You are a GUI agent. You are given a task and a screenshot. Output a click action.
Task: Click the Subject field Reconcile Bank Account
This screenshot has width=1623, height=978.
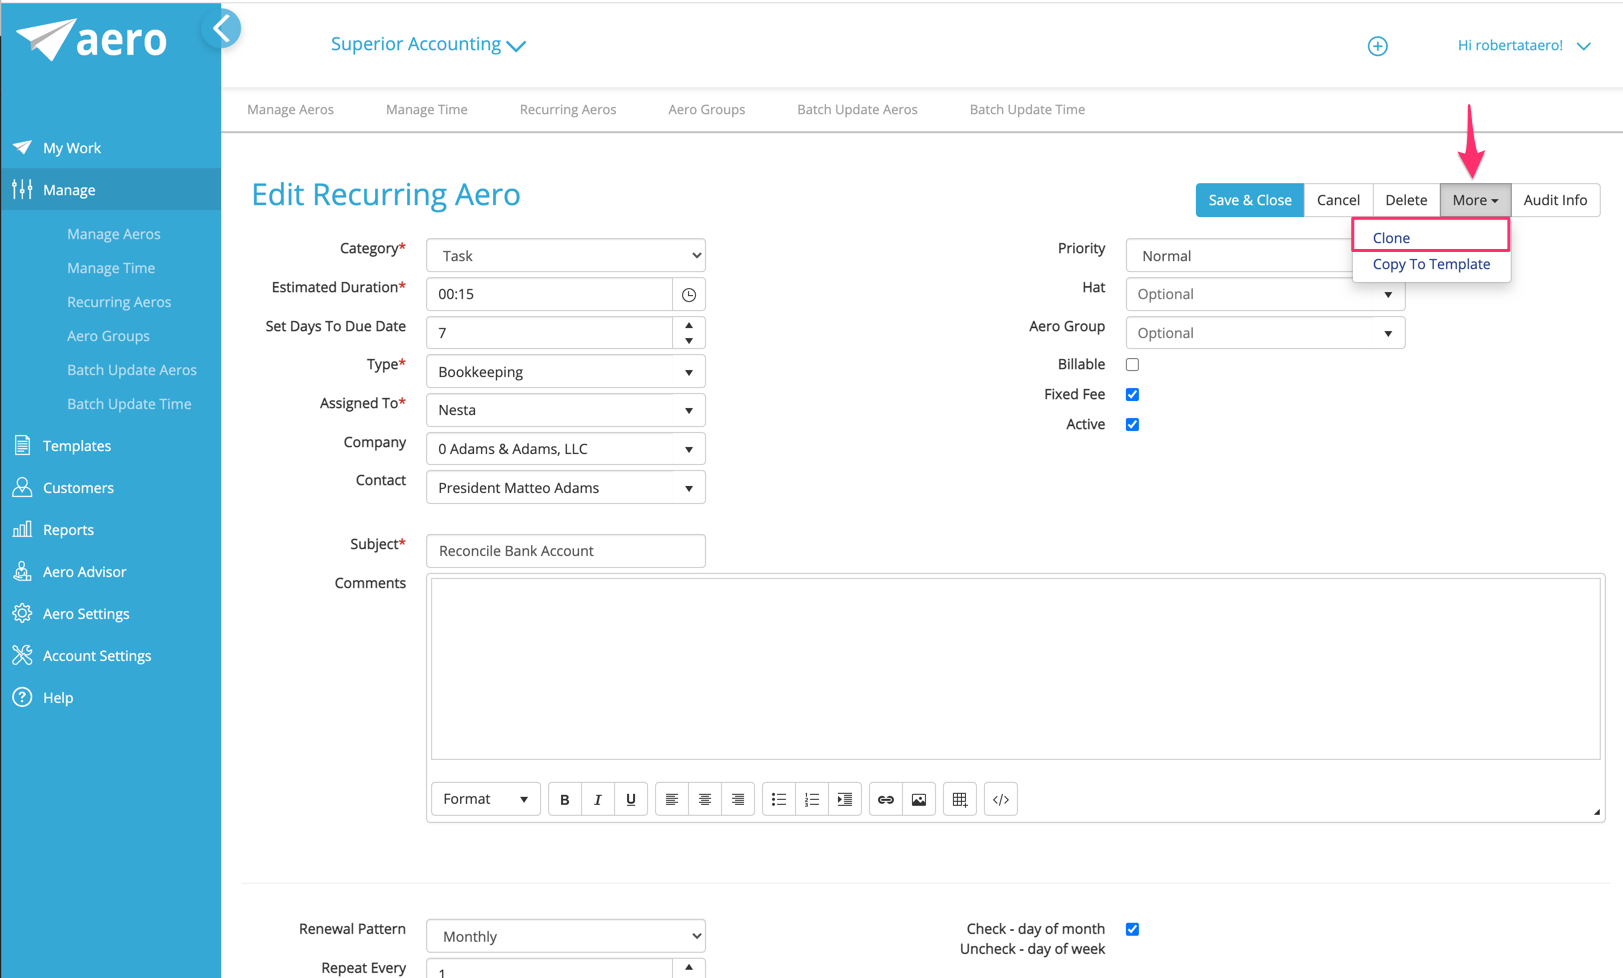click(x=566, y=551)
